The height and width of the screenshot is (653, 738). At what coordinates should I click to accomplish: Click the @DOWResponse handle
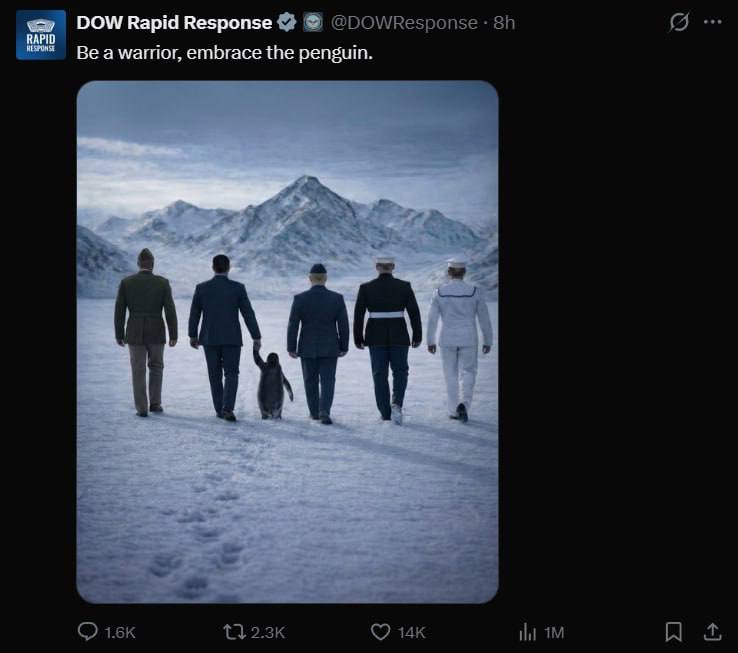[x=404, y=22]
